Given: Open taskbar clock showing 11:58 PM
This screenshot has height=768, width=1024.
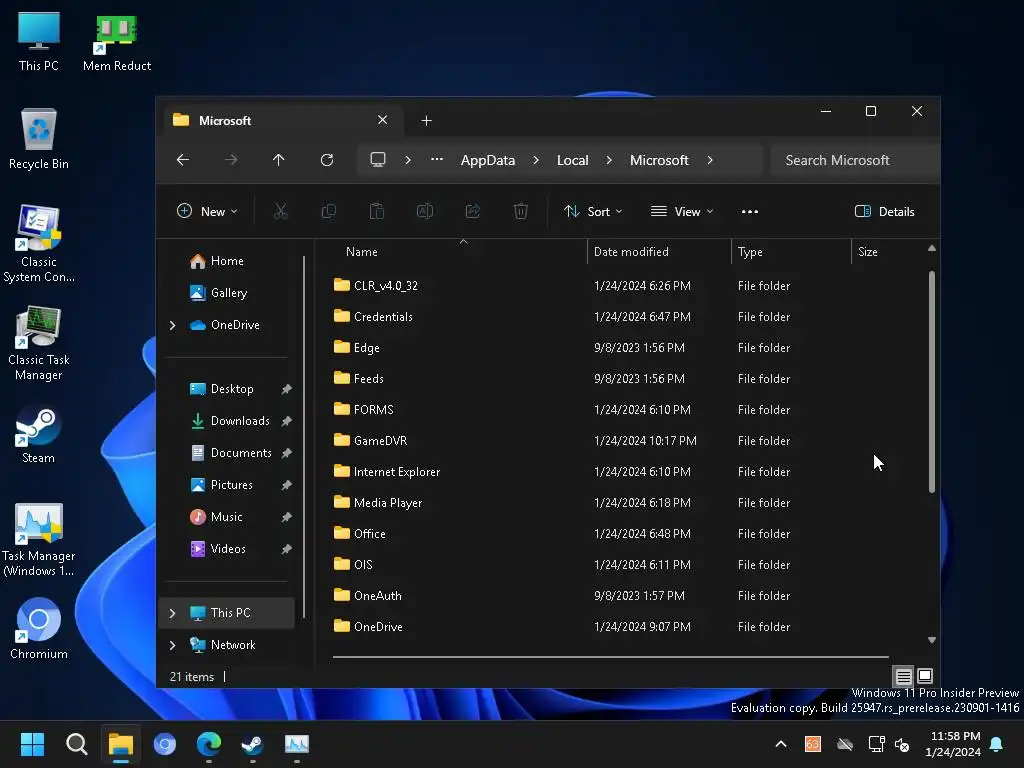Looking at the screenshot, I should 954,744.
